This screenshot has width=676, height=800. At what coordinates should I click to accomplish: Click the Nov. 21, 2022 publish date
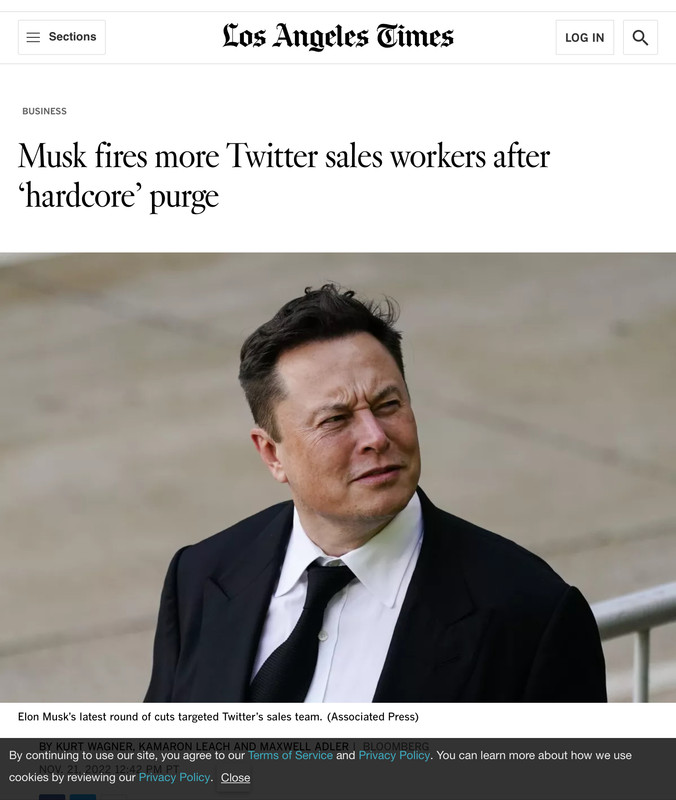click(x=109, y=768)
